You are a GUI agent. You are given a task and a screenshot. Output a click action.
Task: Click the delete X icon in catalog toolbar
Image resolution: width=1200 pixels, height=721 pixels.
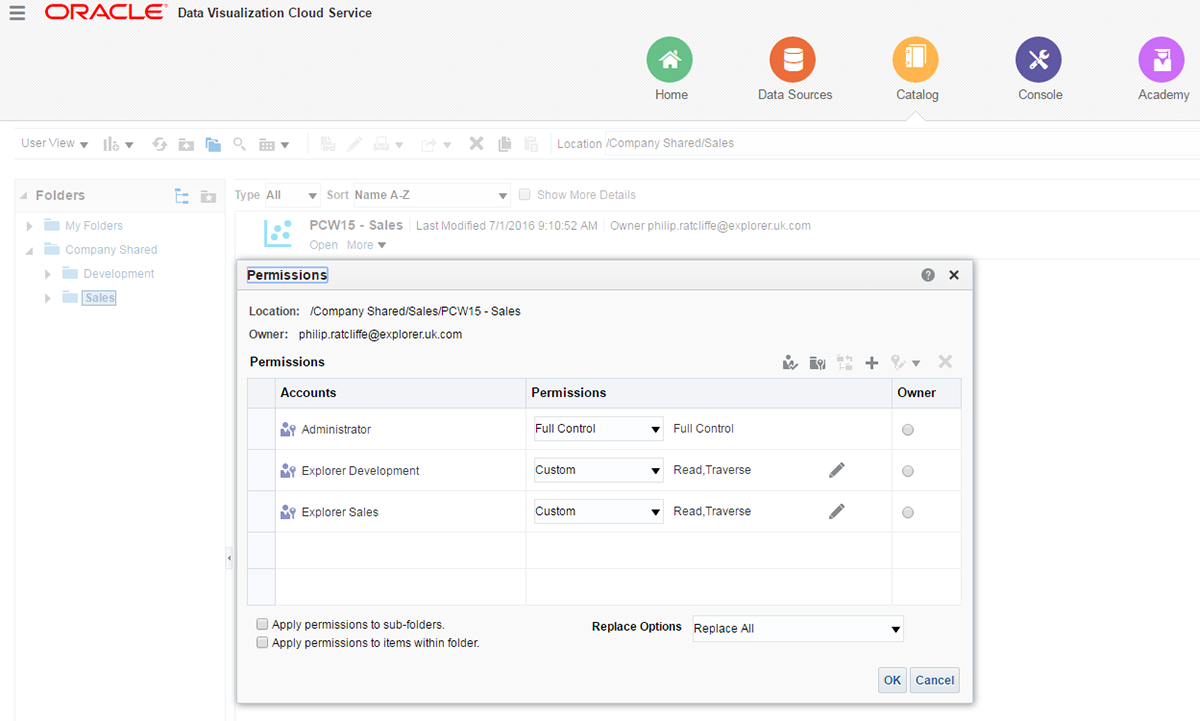477,144
